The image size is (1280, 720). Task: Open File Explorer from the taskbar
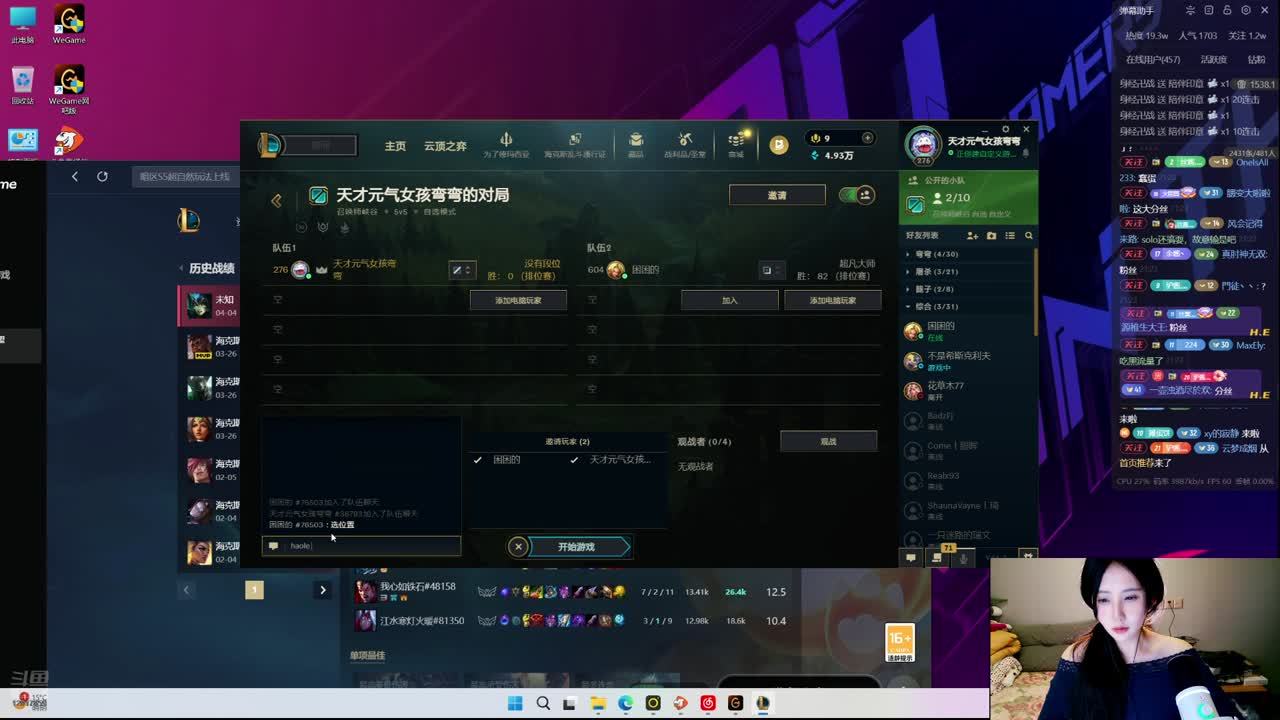click(x=598, y=703)
